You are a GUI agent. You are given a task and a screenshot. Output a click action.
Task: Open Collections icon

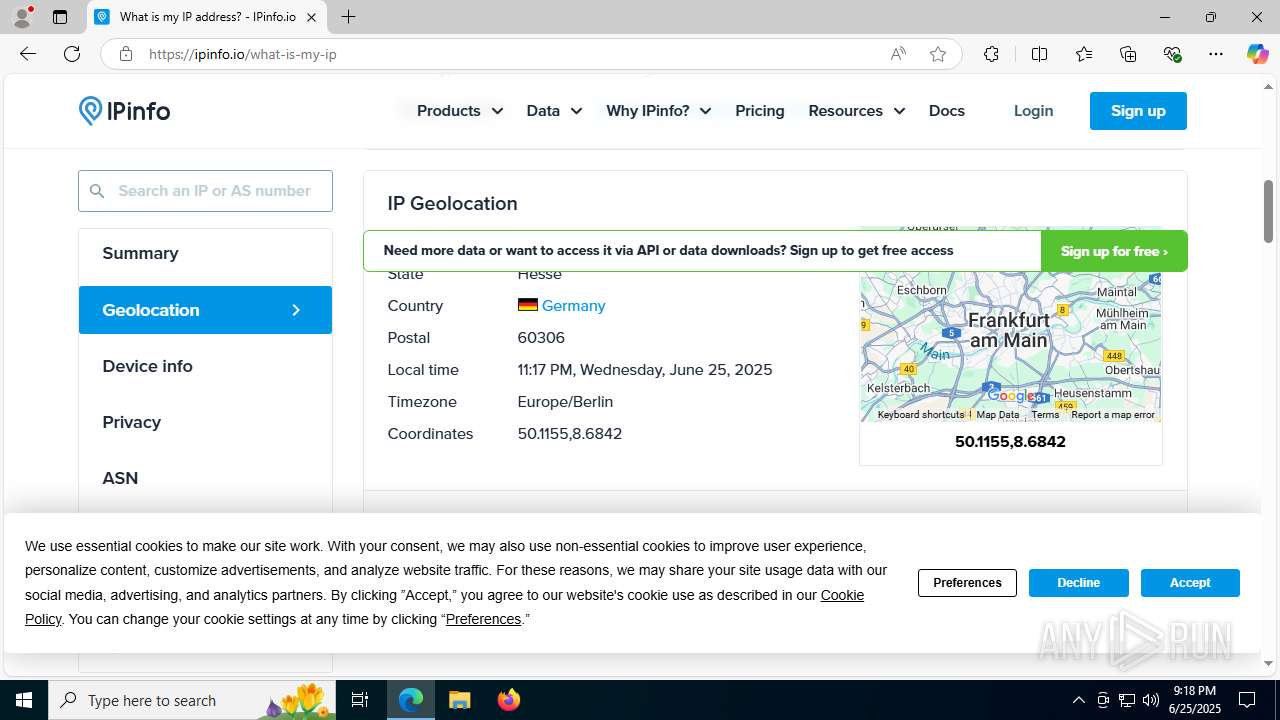tap(1128, 54)
